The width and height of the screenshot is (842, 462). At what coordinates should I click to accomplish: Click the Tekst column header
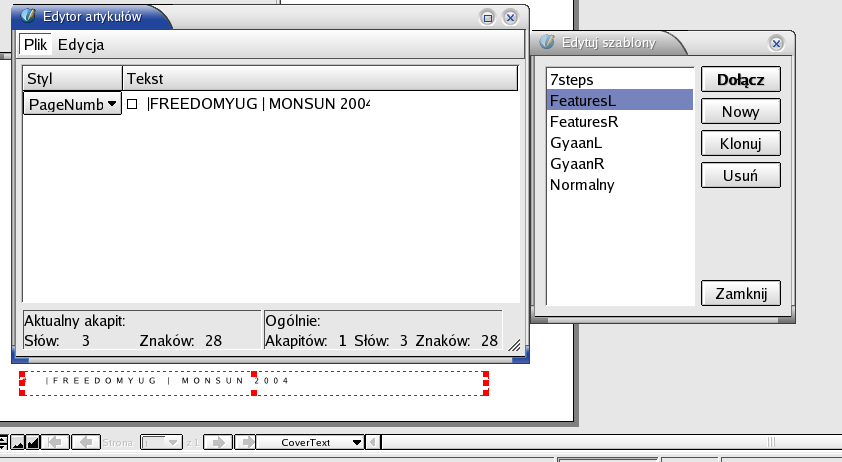(320, 78)
